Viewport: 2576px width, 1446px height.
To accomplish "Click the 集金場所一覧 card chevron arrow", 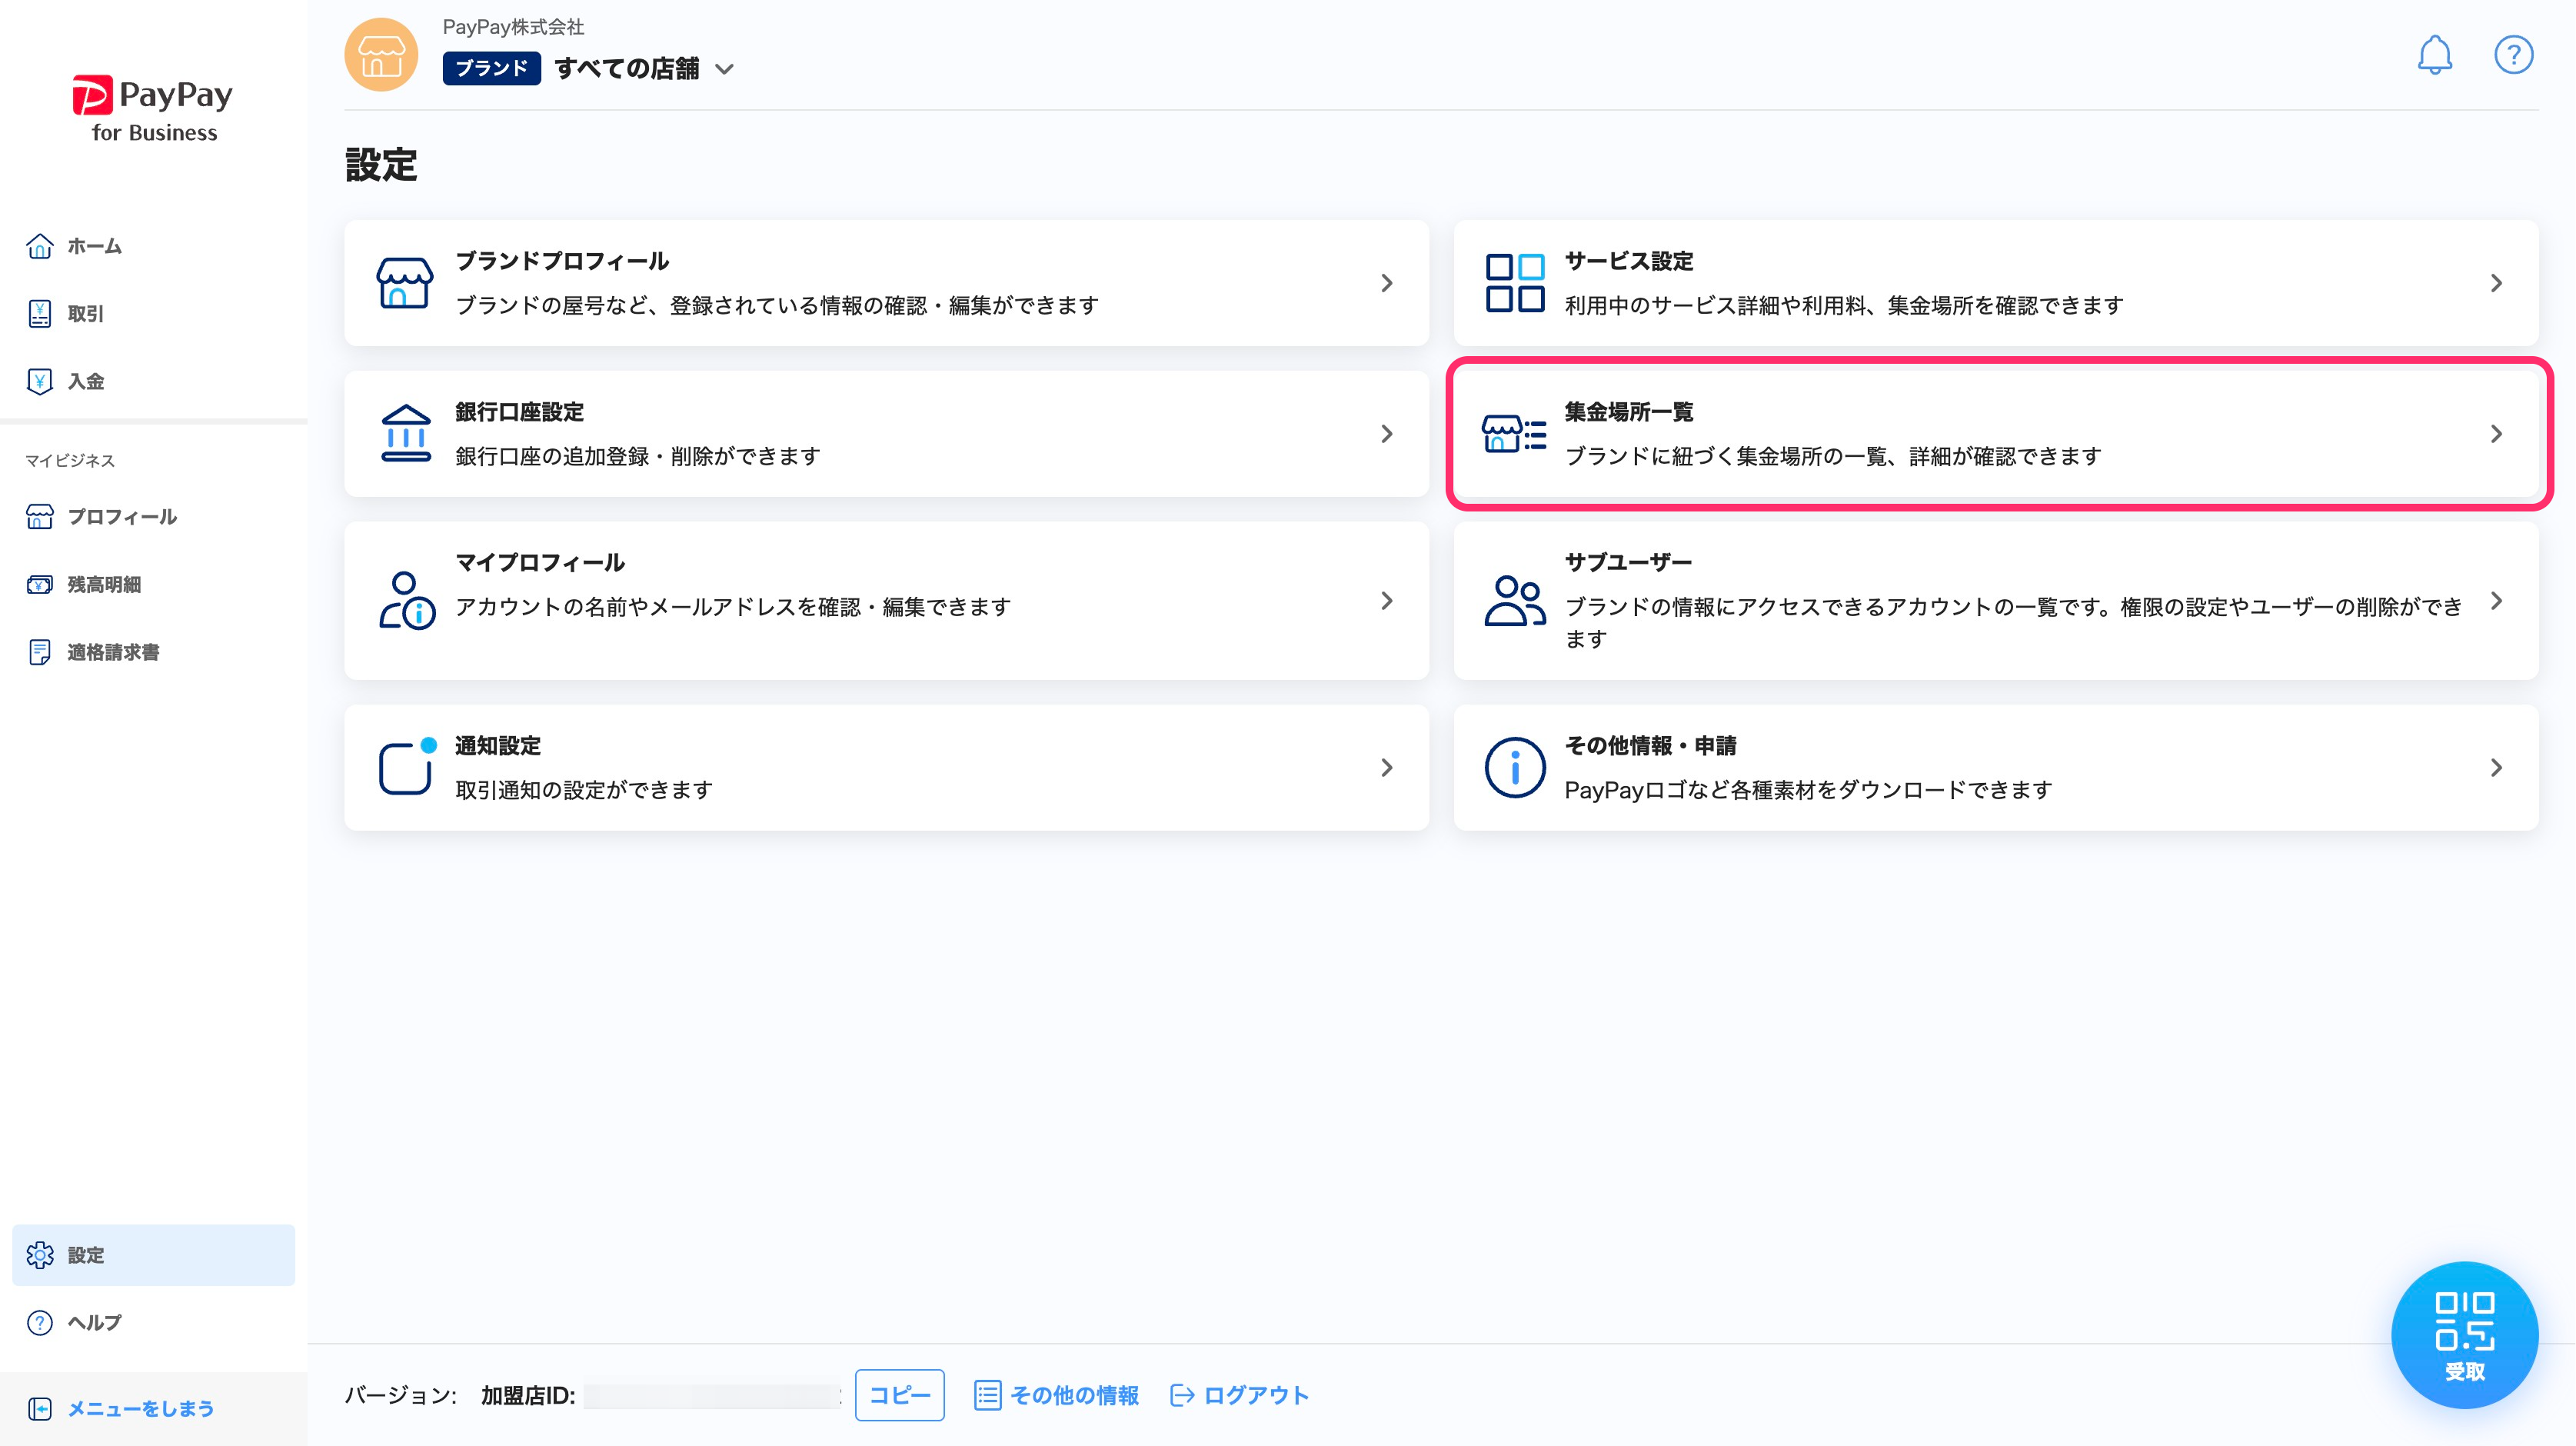I will pos(2496,434).
